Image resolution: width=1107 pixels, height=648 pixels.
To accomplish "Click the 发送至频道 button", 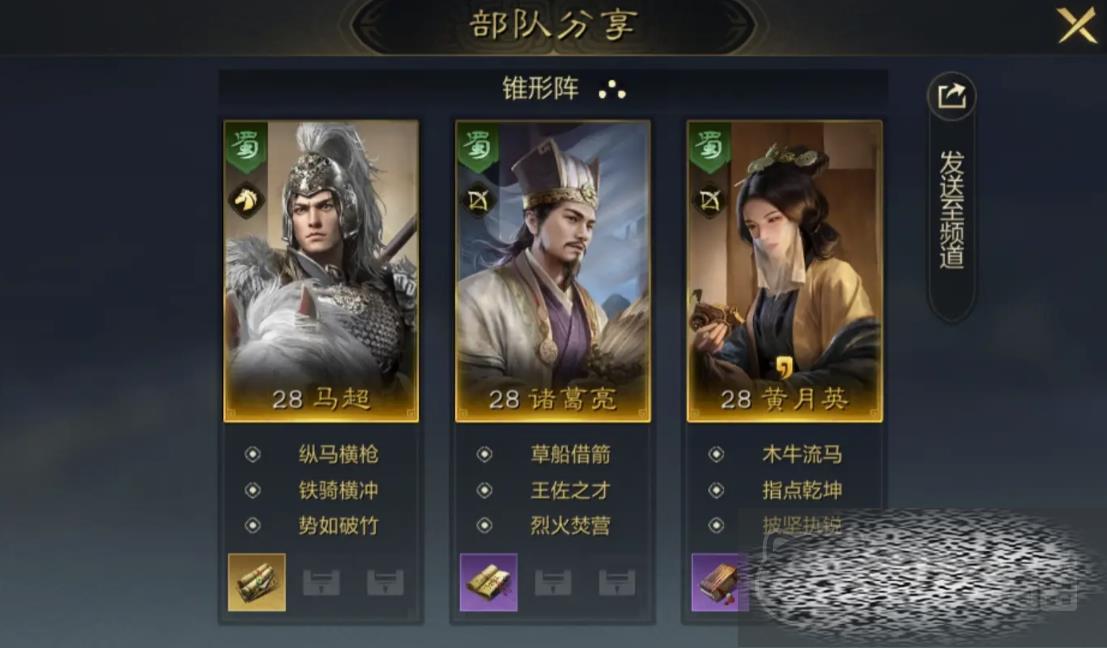I will click(x=951, y=209).
